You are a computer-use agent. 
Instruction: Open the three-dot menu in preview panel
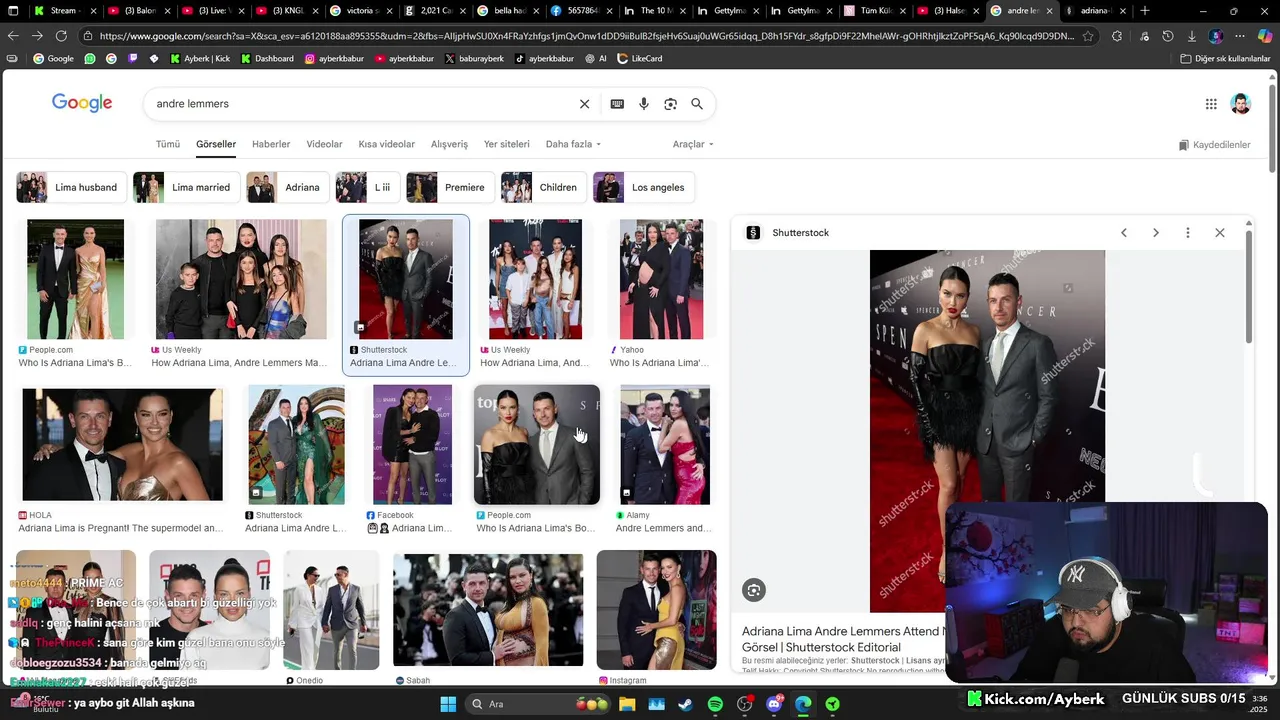(x=1188, y=233)
